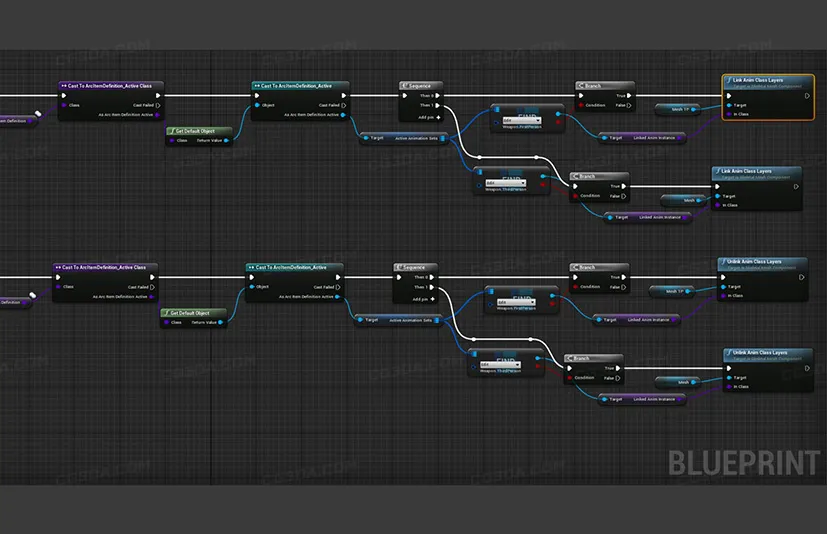Click Linked Anim Instance pin feeding highlighted Link node
827x534 pixels.
click(680, 138)
